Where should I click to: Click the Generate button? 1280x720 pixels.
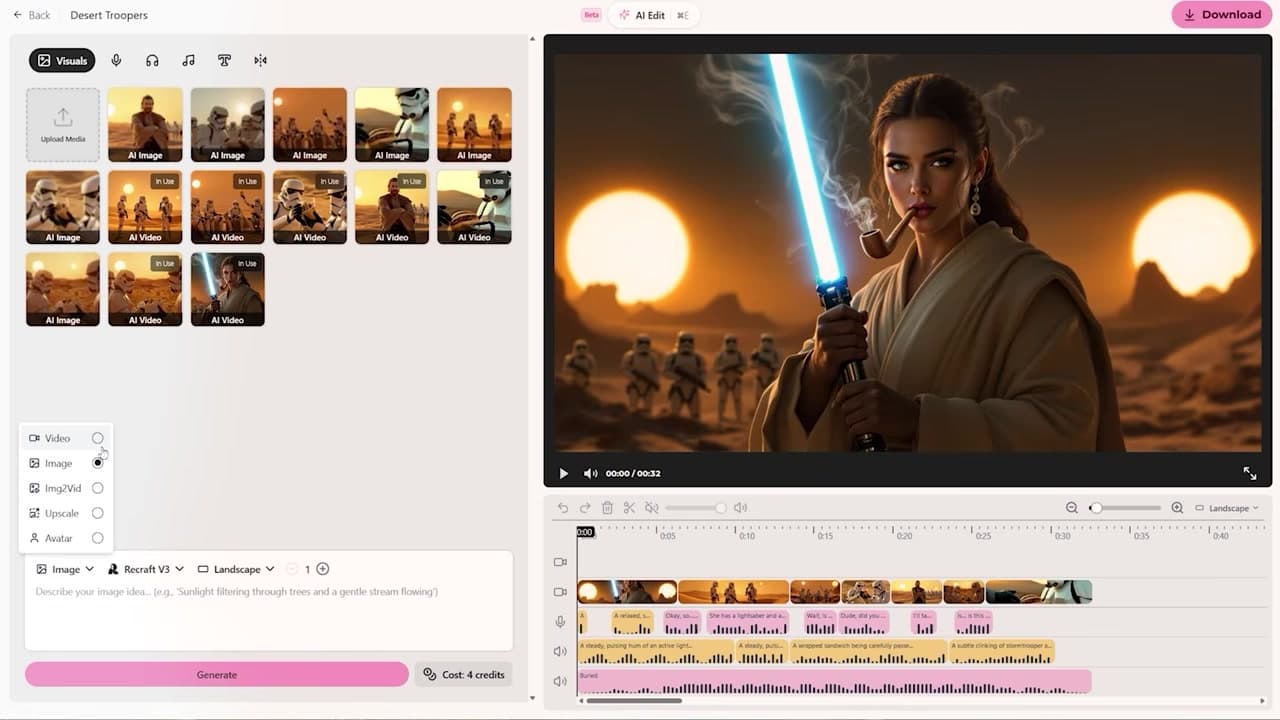coord(217,675)
